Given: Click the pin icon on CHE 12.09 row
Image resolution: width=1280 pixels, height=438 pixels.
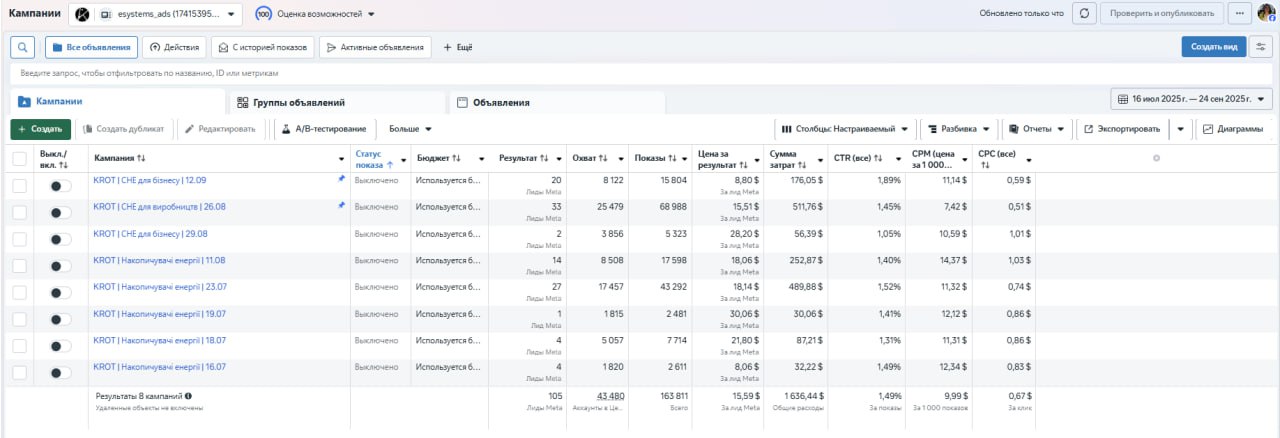Looking at the screenshot, I should click(x=341, y=180).
